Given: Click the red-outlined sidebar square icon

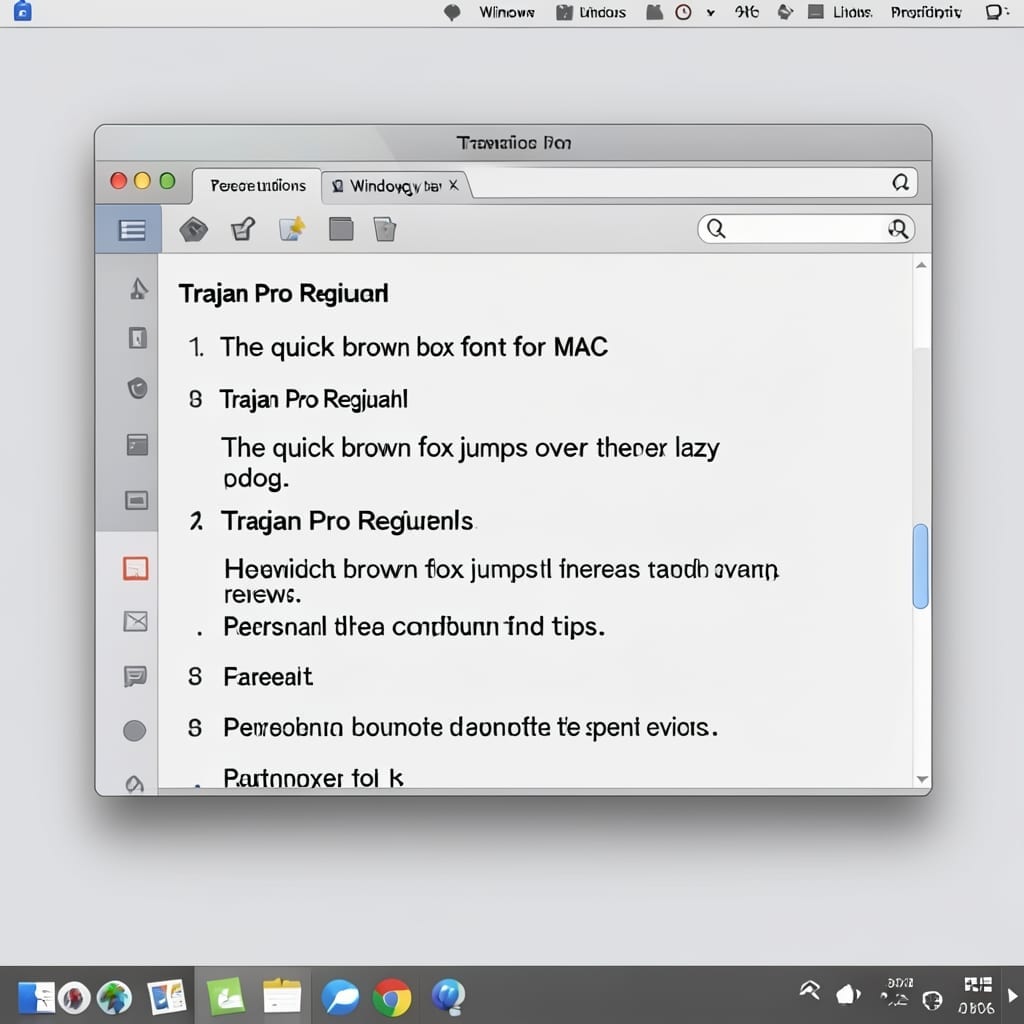Looking at the screenshot, I should pyautogui.click(x=136, y=568).
